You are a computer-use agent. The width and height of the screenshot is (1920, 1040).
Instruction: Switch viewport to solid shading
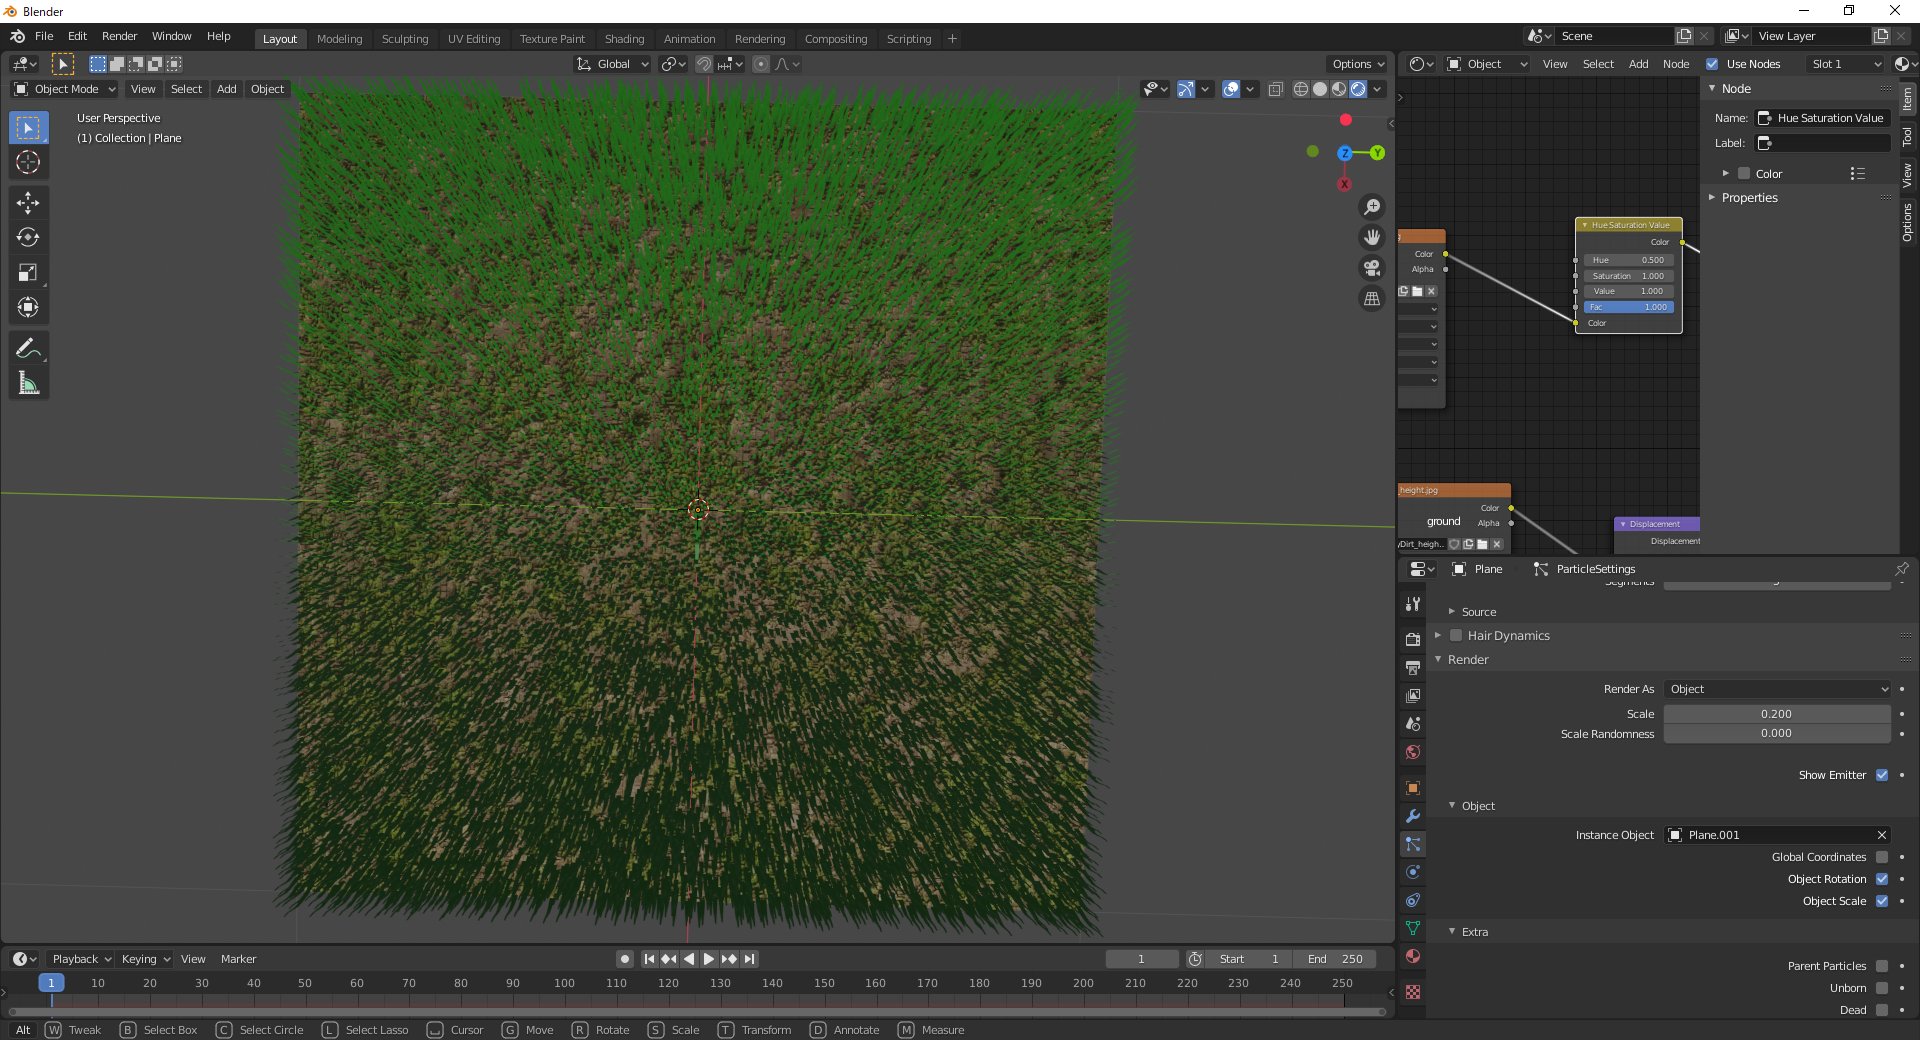tap(1320, 89)
